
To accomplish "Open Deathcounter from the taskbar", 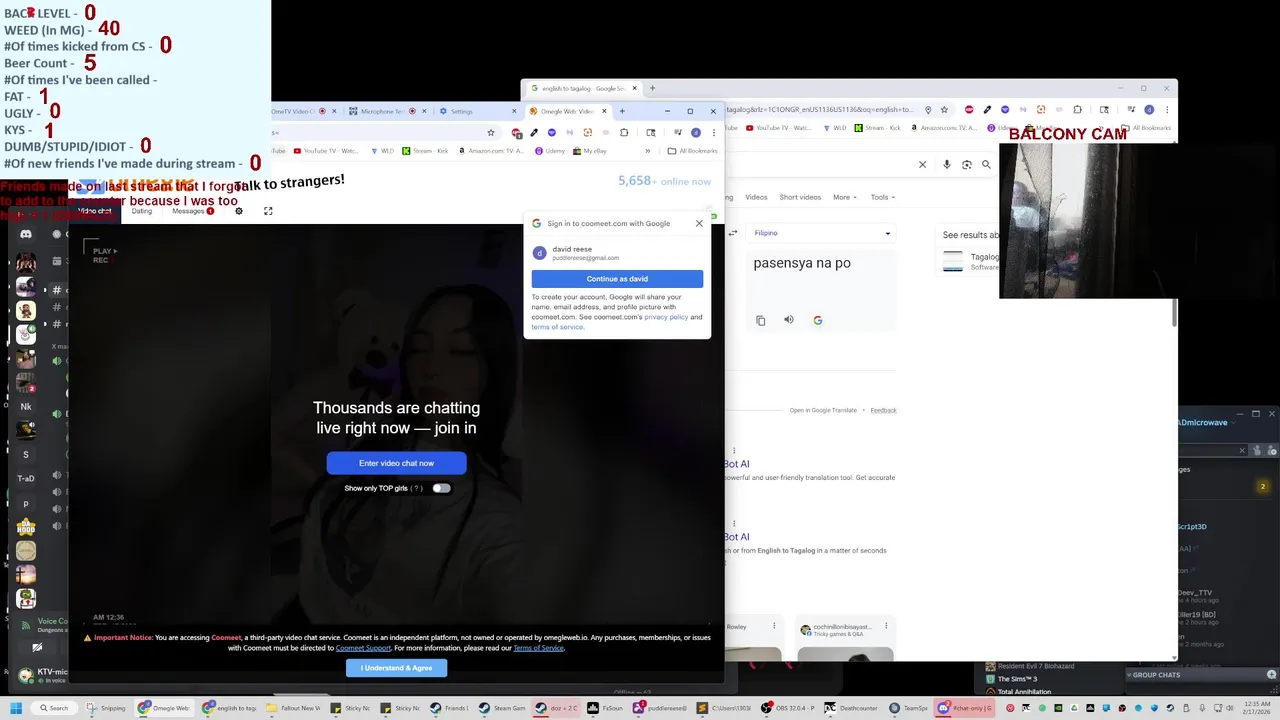I will click(x=850, y=708).
